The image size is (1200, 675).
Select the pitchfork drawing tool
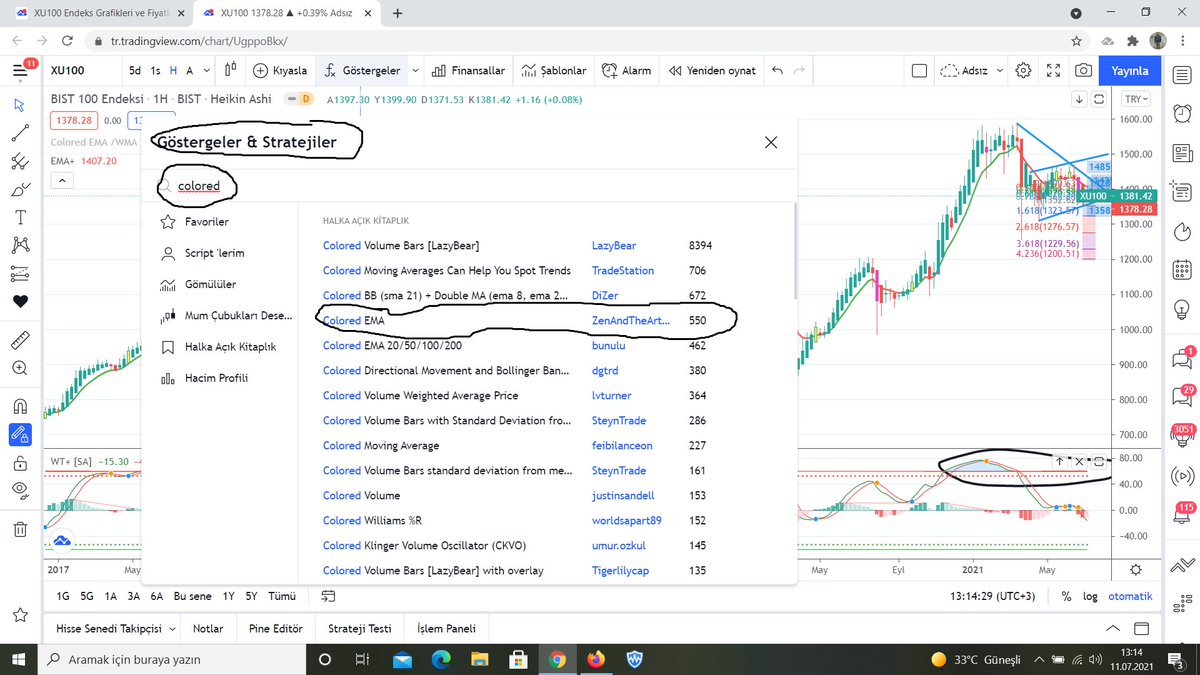click(20, 161)
